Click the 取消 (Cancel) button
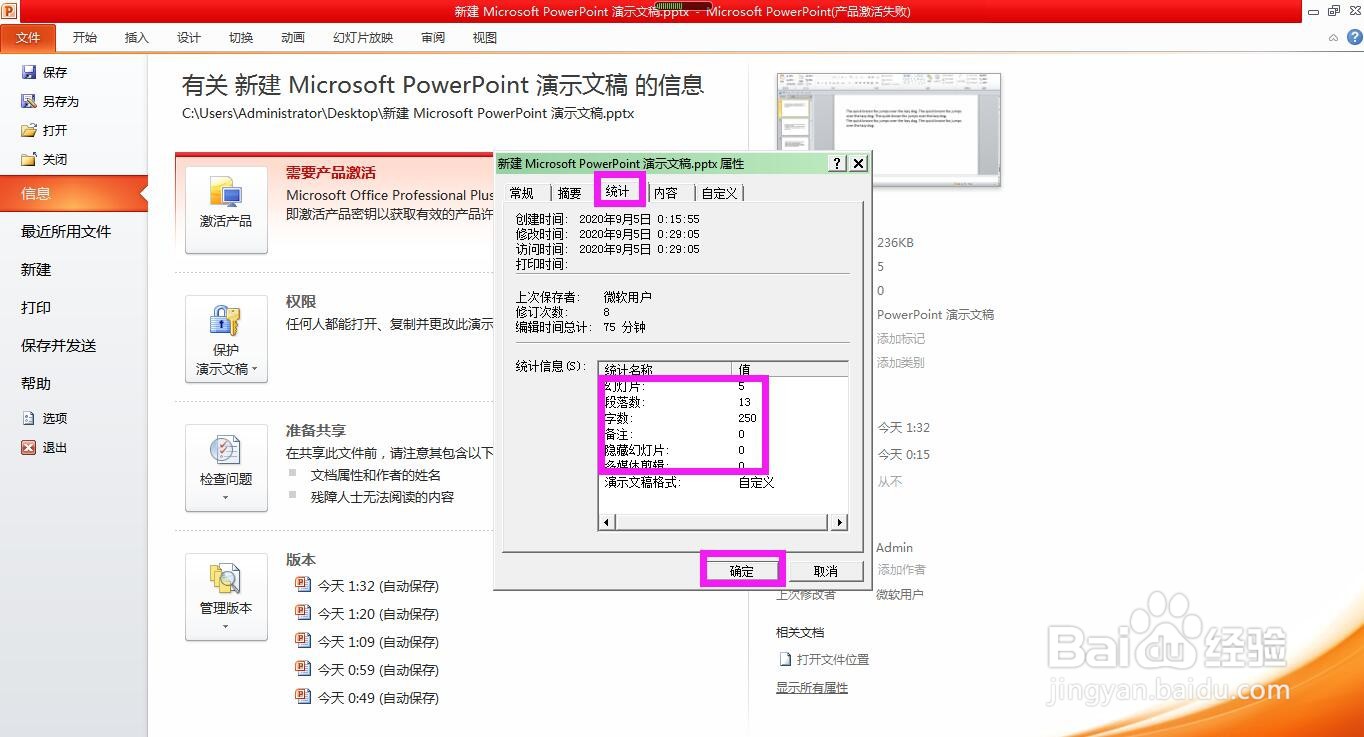The image size is (1364, 737). coord(826,571)
